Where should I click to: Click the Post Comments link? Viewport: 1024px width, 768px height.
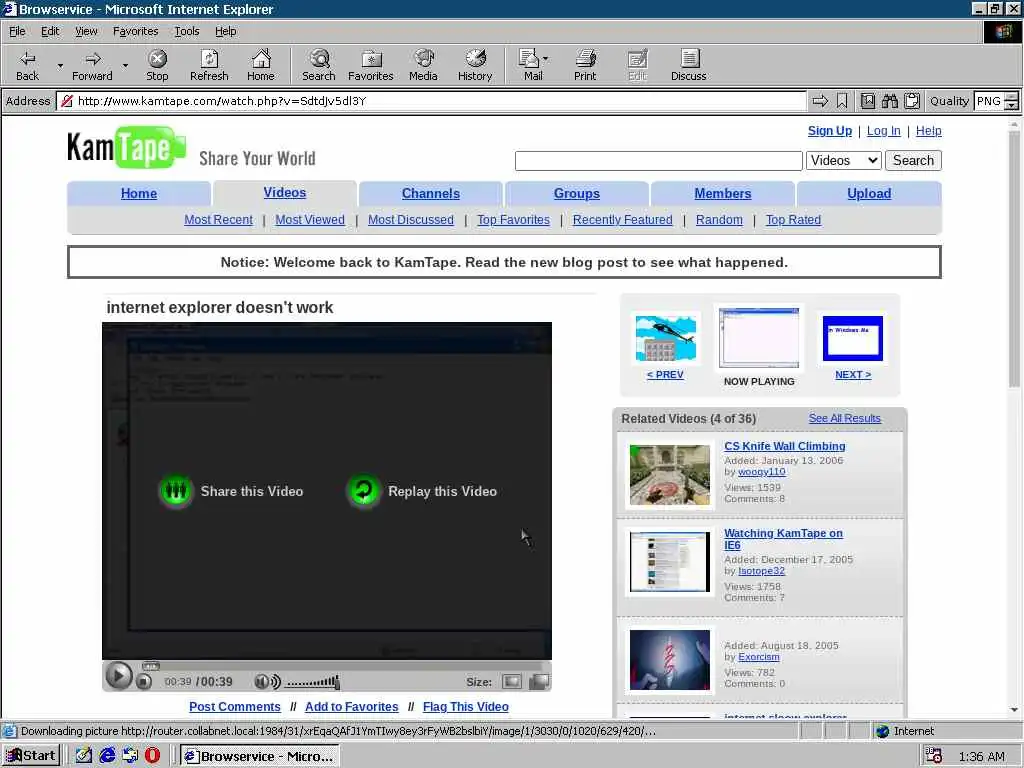(x=234, y=707)
